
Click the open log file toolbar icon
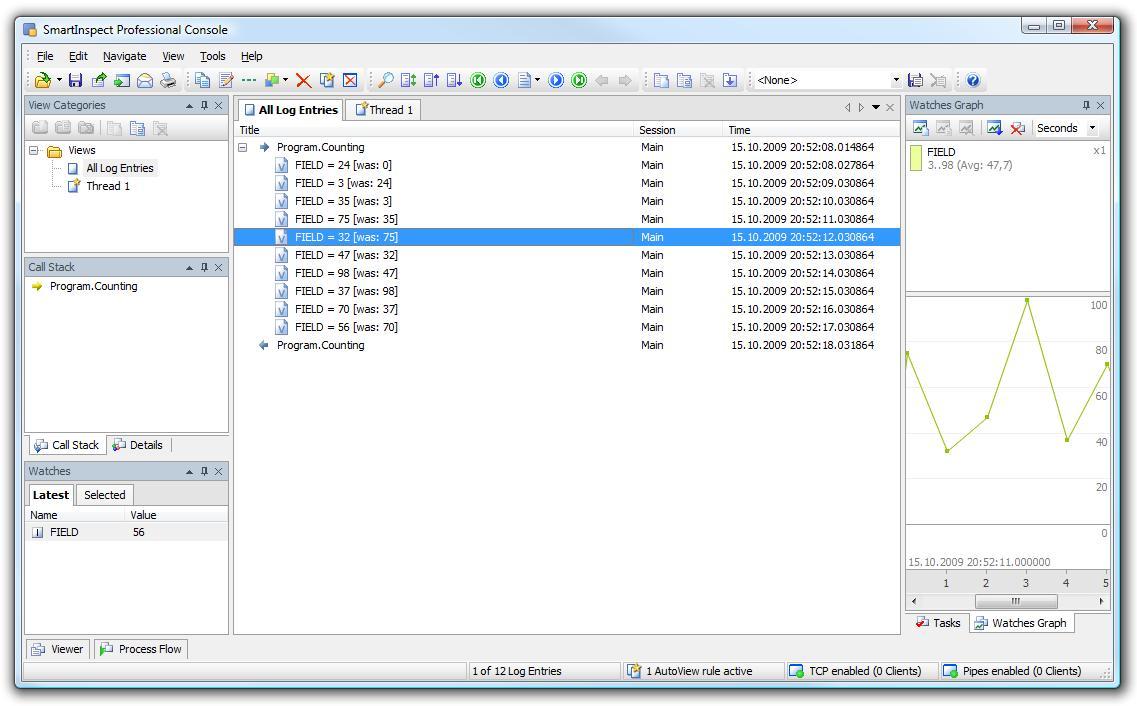[43, 80]
